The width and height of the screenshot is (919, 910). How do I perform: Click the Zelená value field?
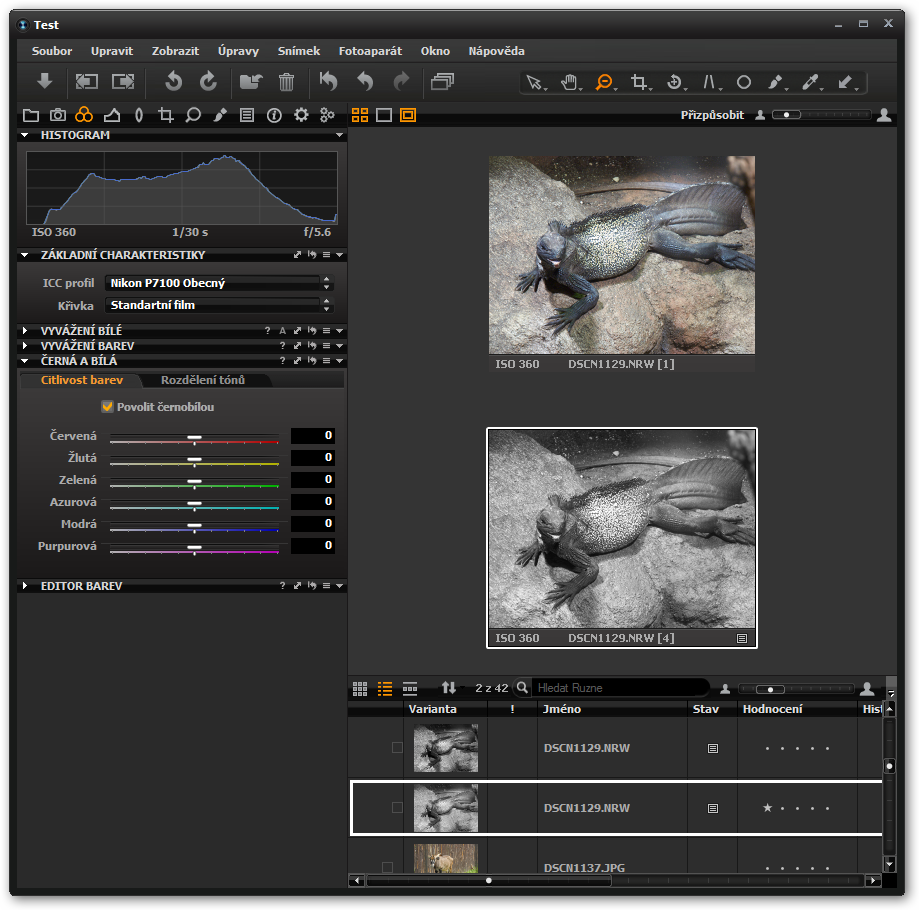point(313,479)
